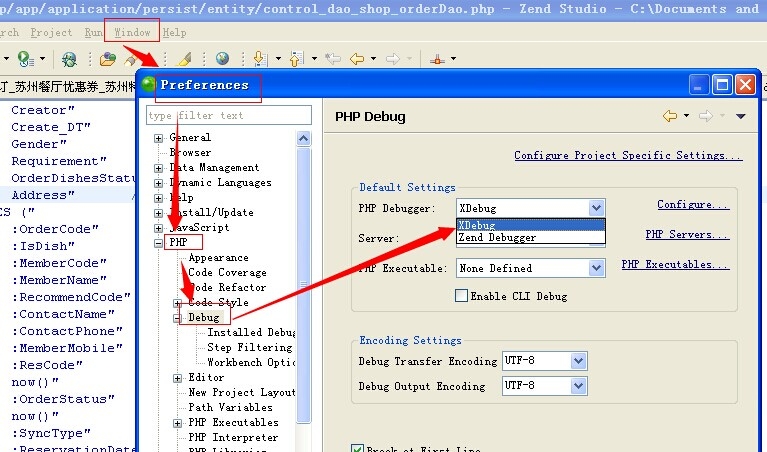Viewport: 767px width, 452px height.
Task: Open the Help menu
Action: point(174,32)
